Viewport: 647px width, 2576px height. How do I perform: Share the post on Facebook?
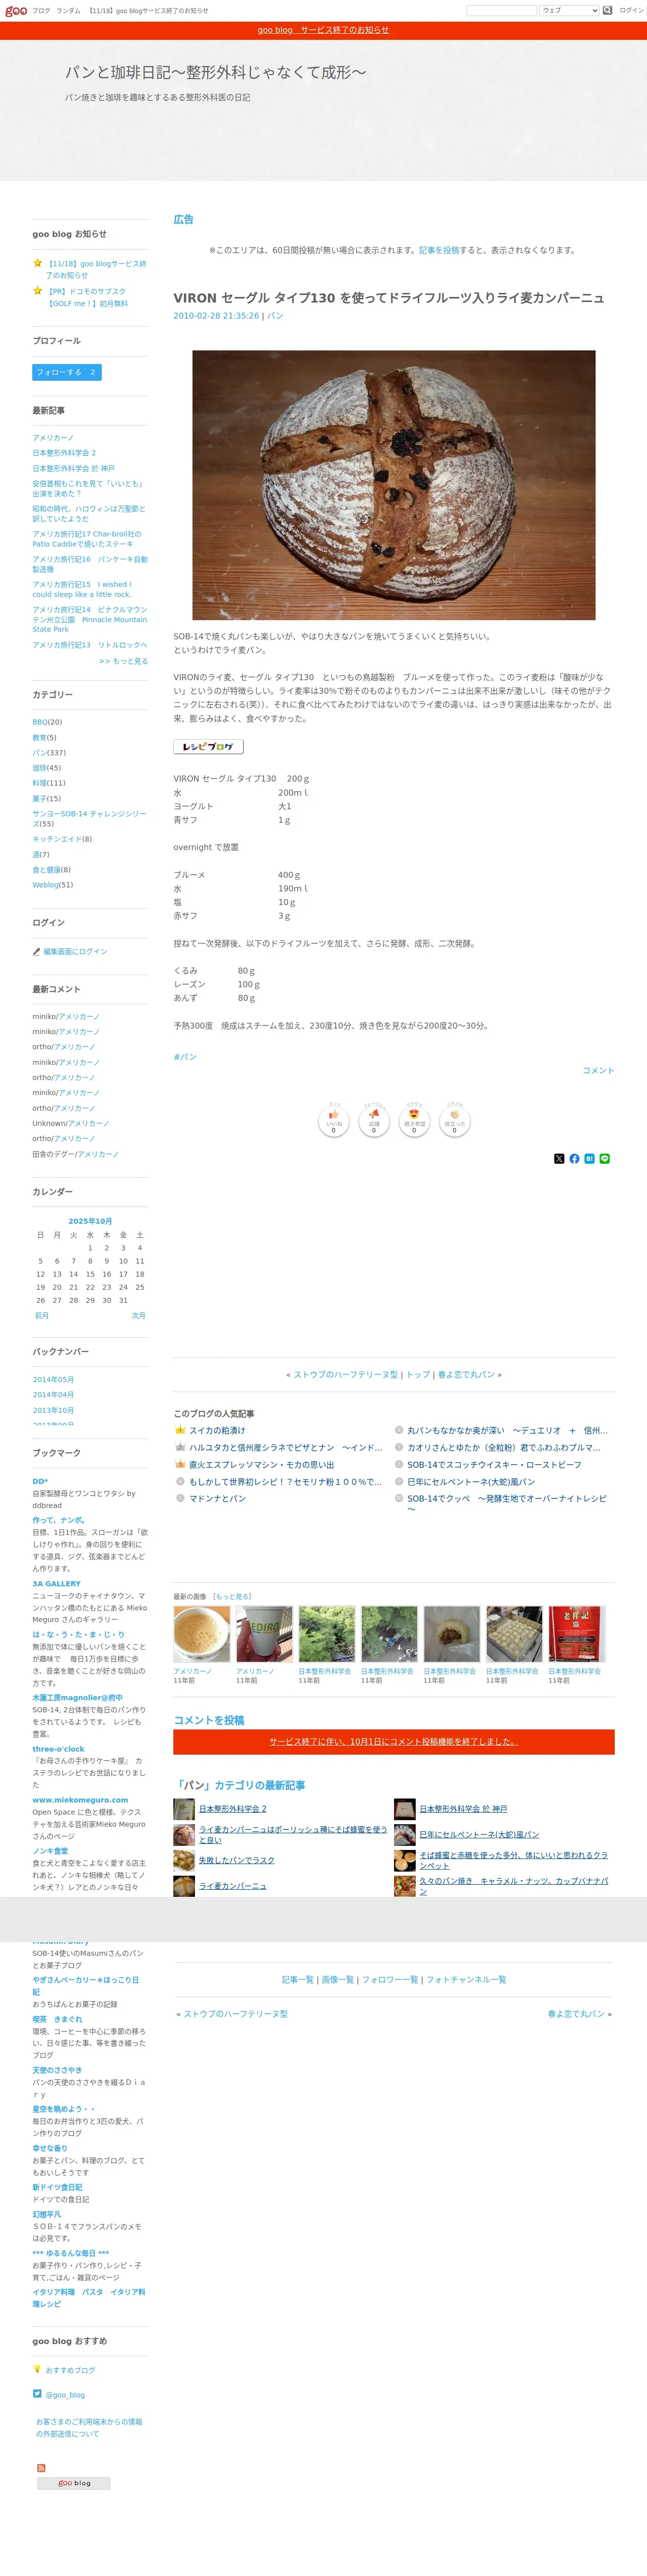(574, 1159)
